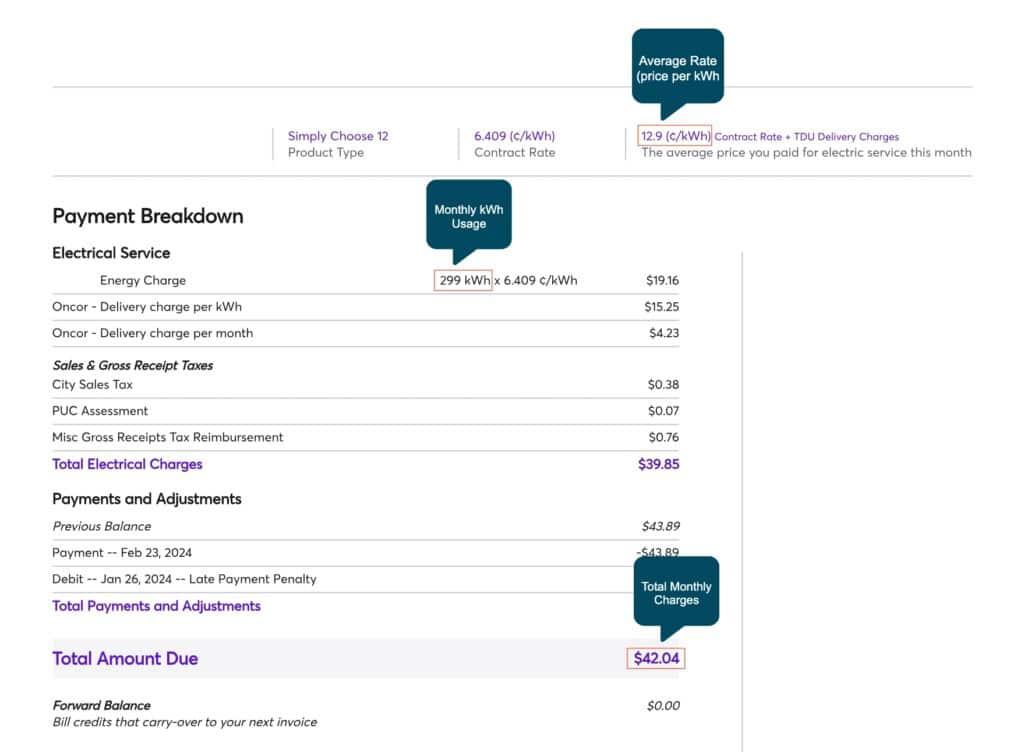1024x752 pixels.
Task: Expand the Payments and Adjustments section
Action: click(146, 499)
